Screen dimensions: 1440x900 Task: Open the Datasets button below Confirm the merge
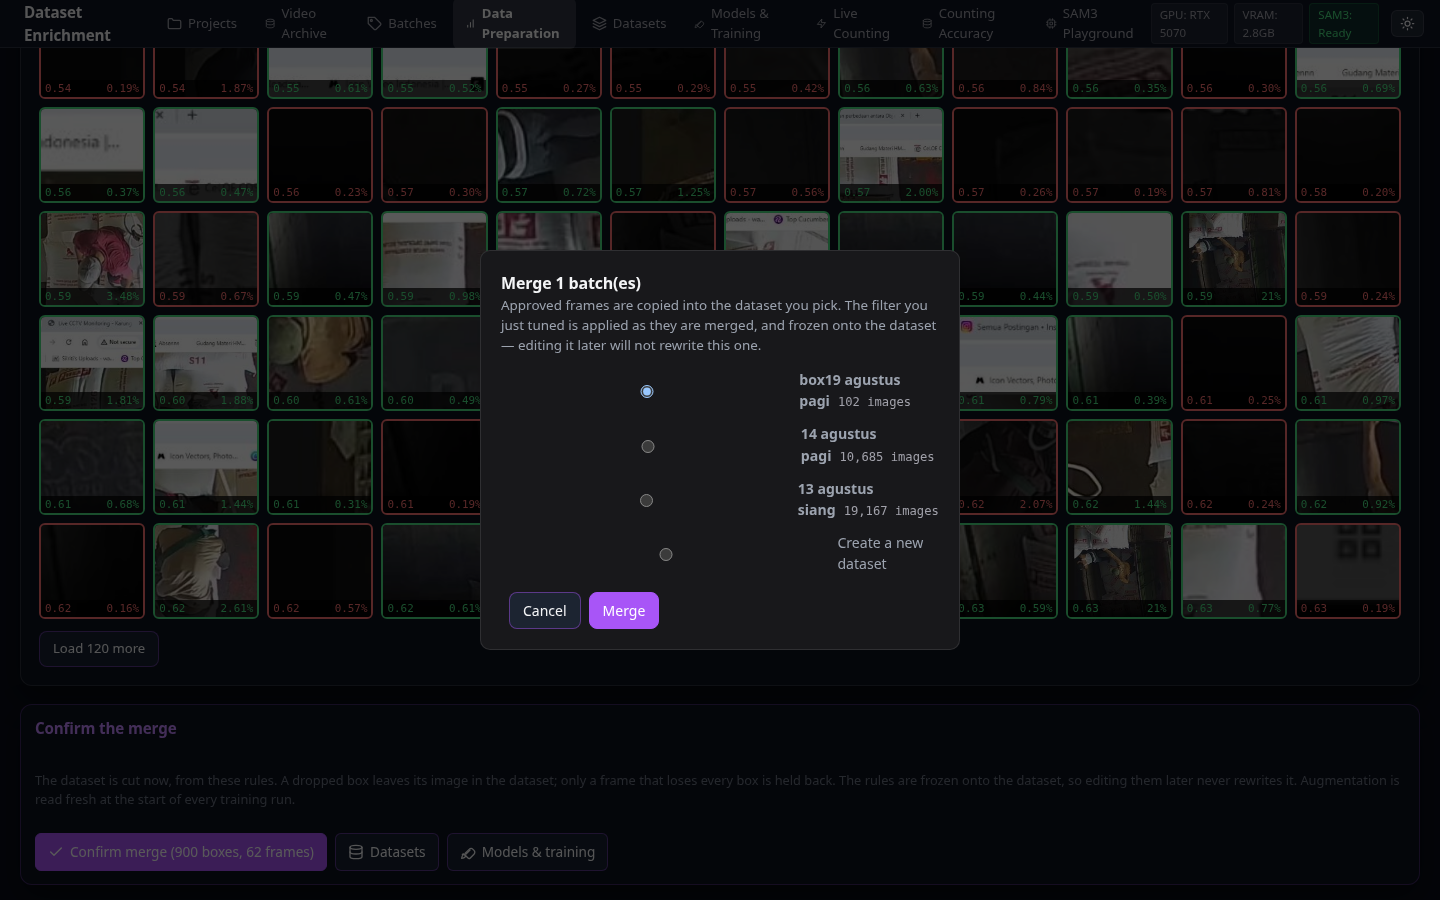click(x=387, y=852)
